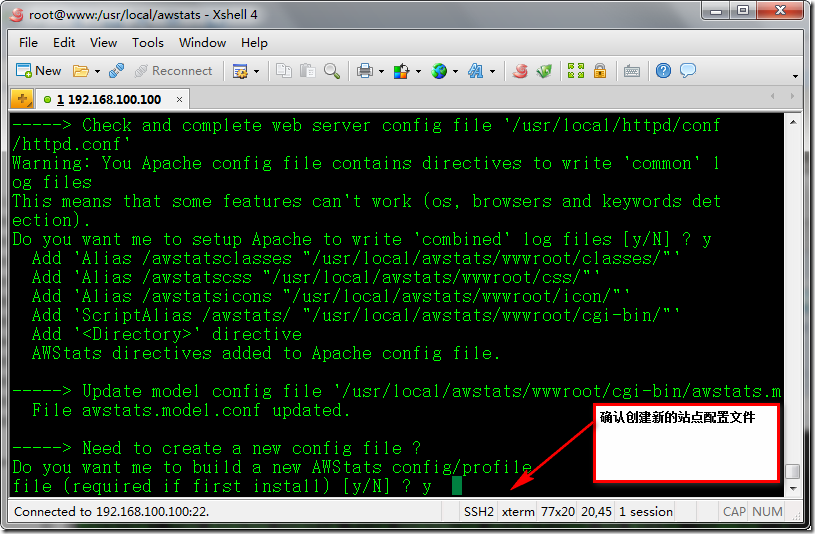815x534 pixels.
Task: Click 'AWStats directives added to Apache config file.' line
Action: tap(266, 353)
